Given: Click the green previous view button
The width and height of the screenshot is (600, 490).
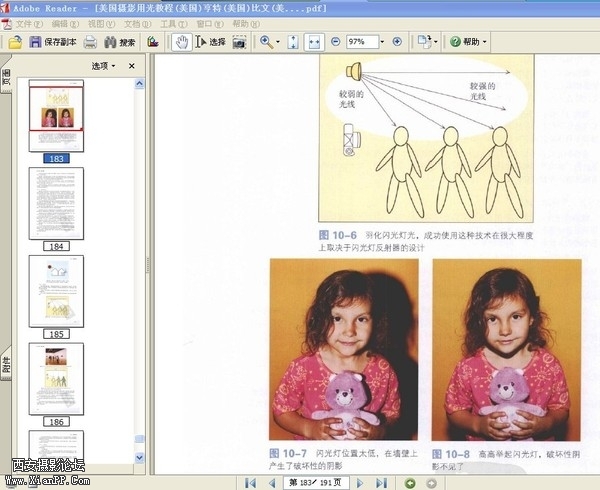Looking at the screenshot, I should (411, 483).
